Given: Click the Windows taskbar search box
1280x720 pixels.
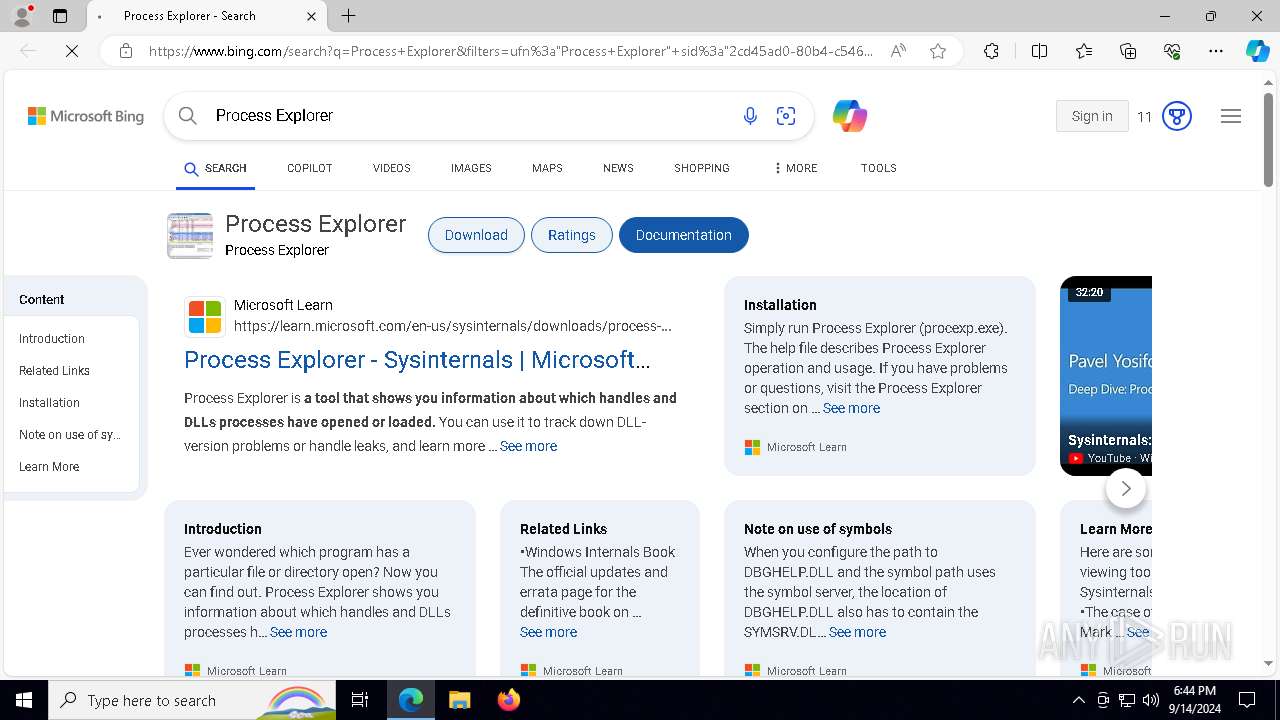Looking at the screenshot, I should (192, 700).
